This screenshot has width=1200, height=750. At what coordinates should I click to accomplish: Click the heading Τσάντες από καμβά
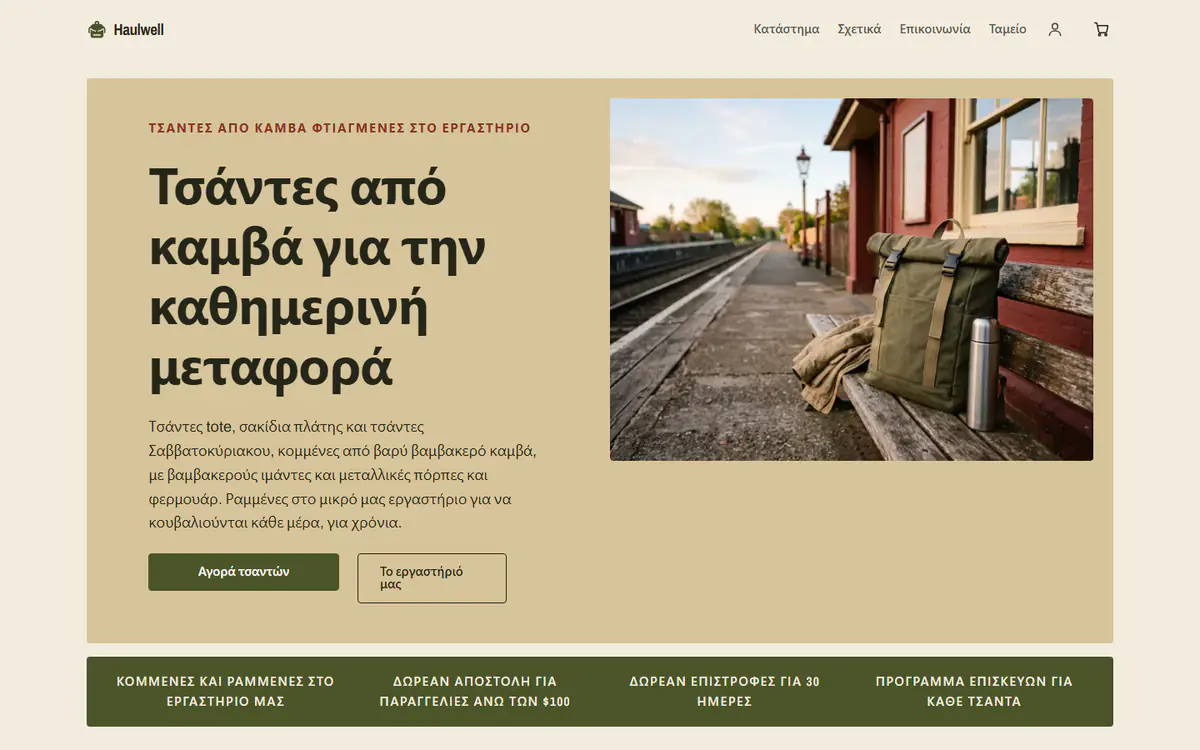(318, 278)
